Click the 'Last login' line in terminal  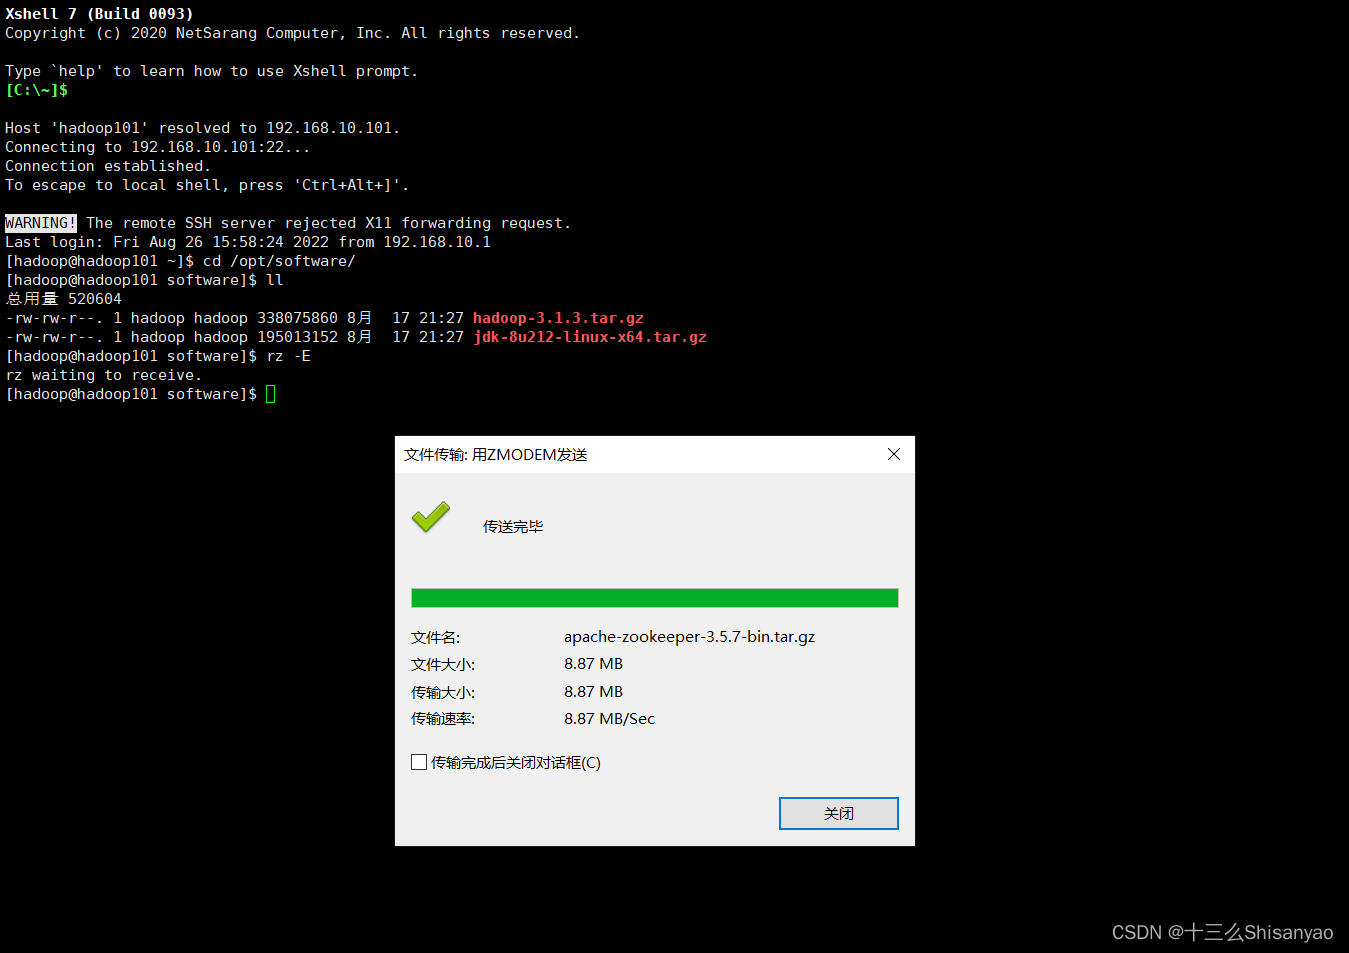(x=248, y=242)
